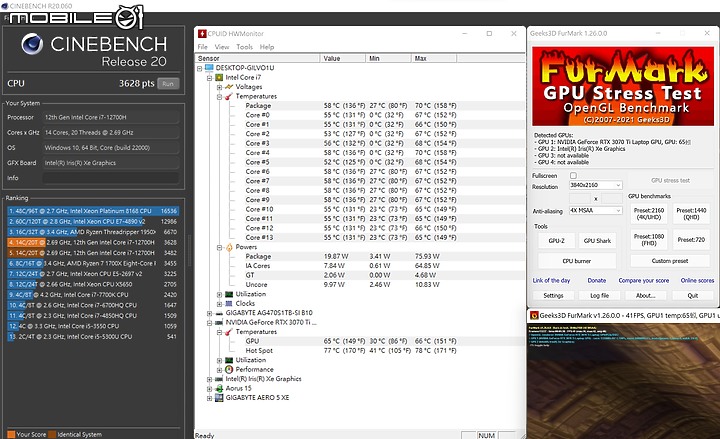Click the Performance gauge icon
Viewport: 720px width, 439px height.
point(229,370)
